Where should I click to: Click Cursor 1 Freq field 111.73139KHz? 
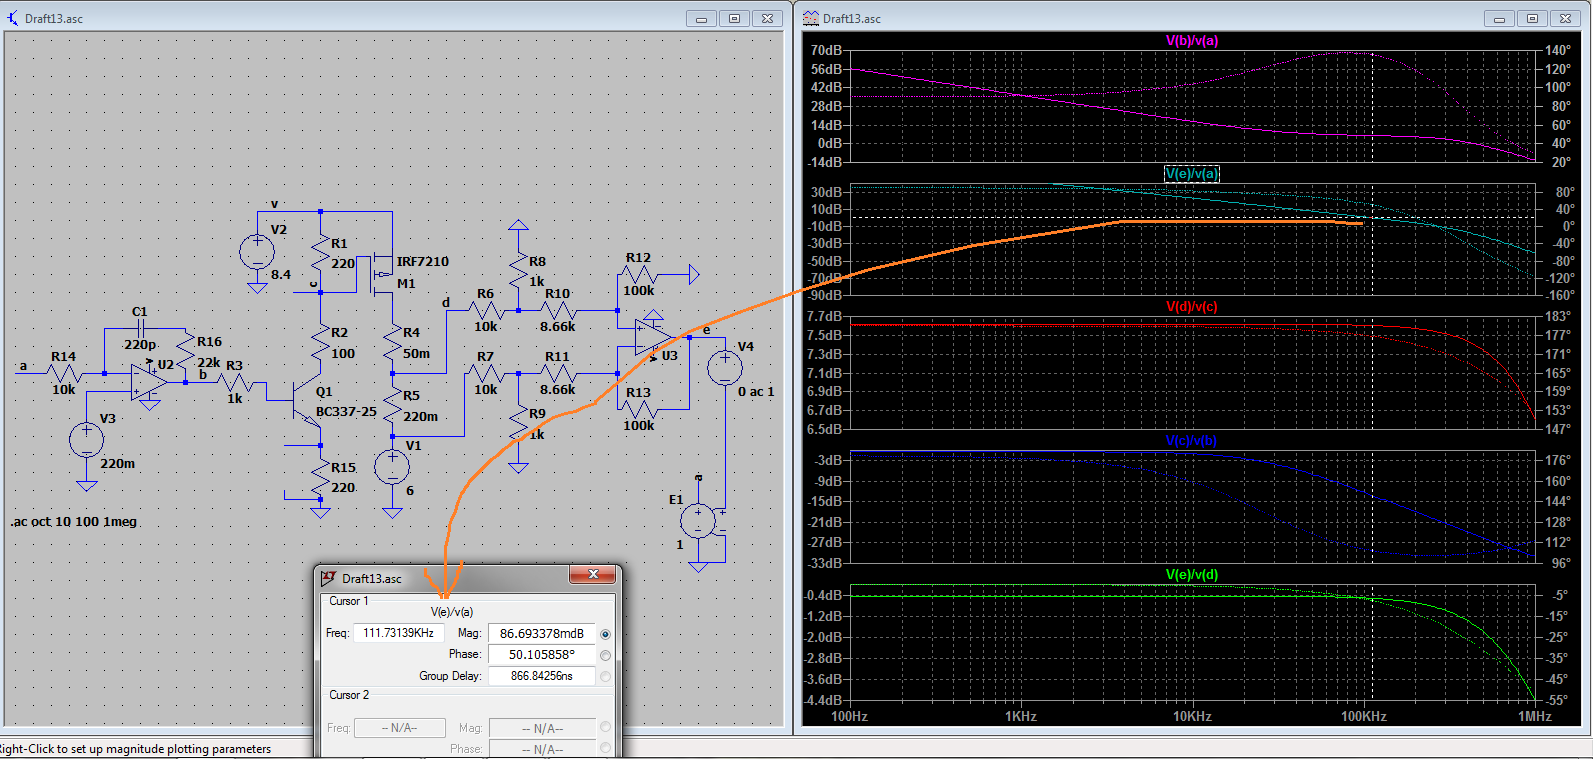coord(398,633)
